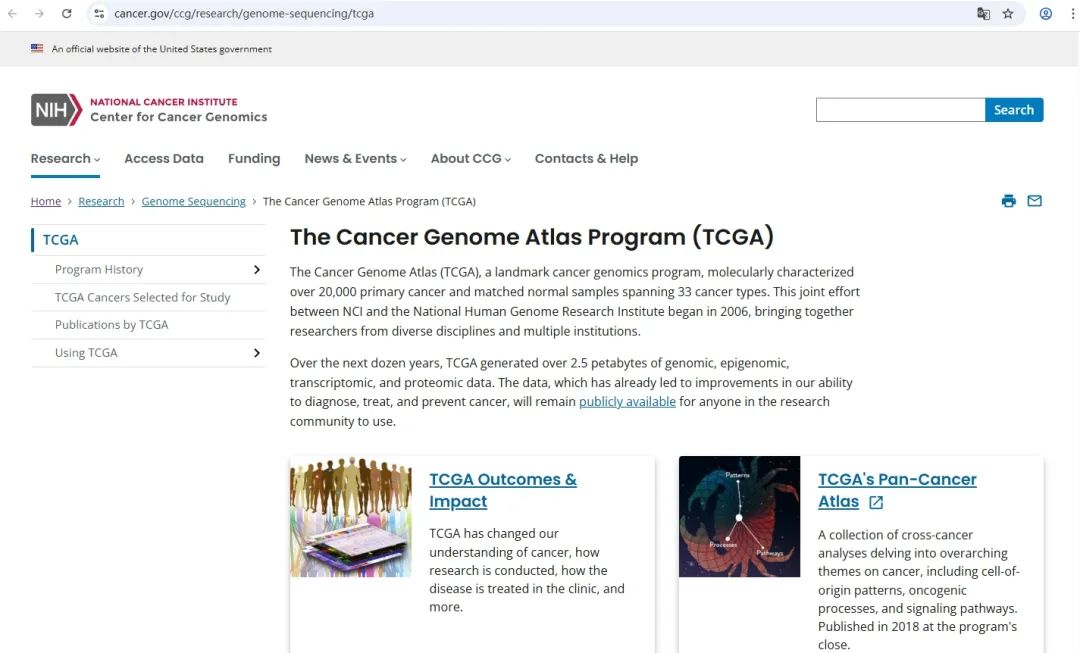Open Google Translate from the address bar
The width and height of the screenshot is (1080, 653).
[x=983, y=13]
